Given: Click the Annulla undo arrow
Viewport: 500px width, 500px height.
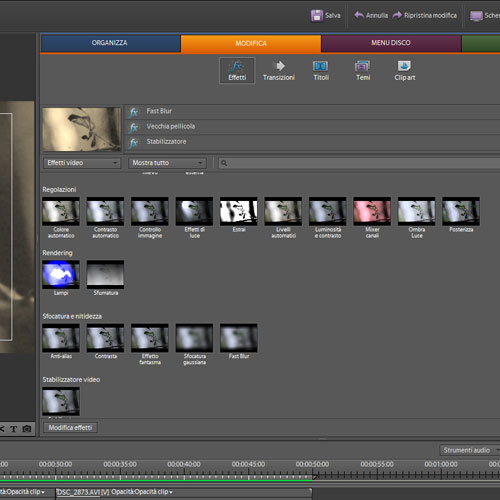Looking at the screenshot, I should coord(359,15).
